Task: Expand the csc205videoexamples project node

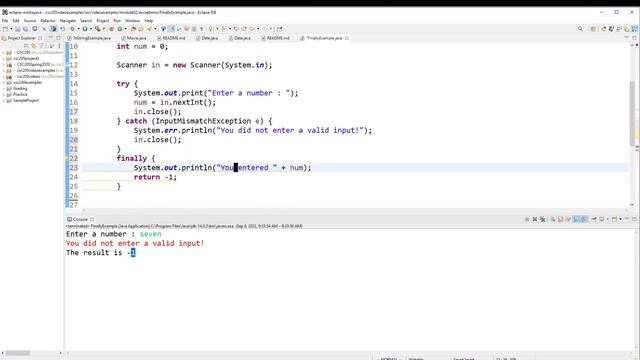Action: [x=3, y=70]
